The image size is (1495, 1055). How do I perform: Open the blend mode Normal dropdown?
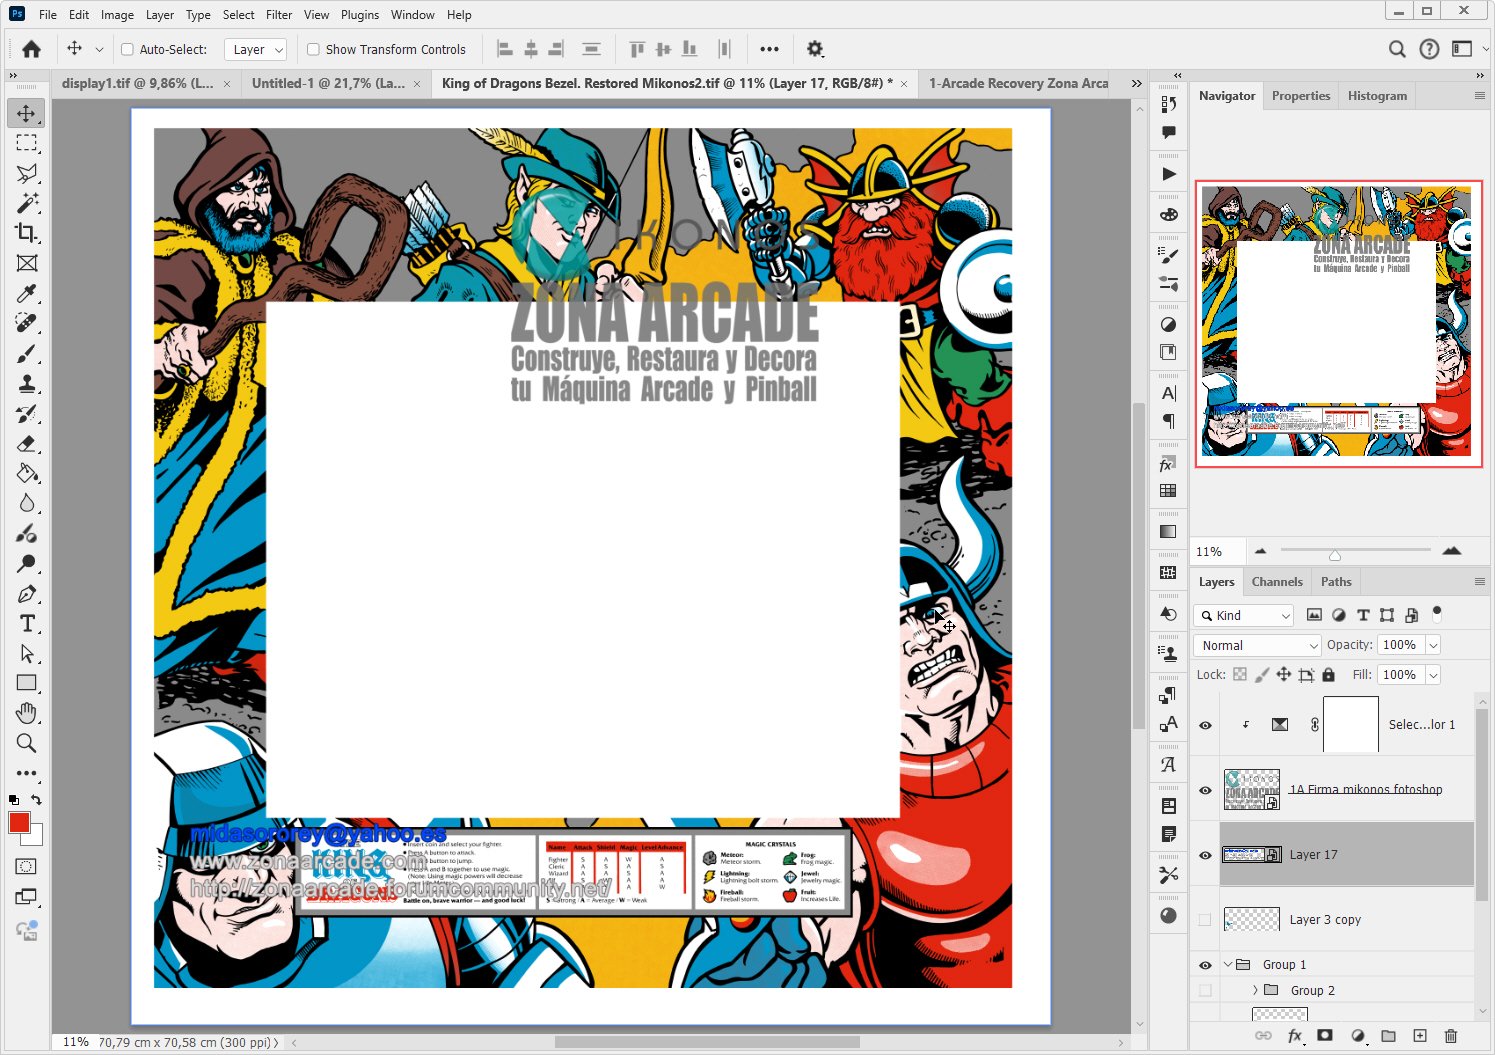pyautogui.click(x=1258, y=646)
